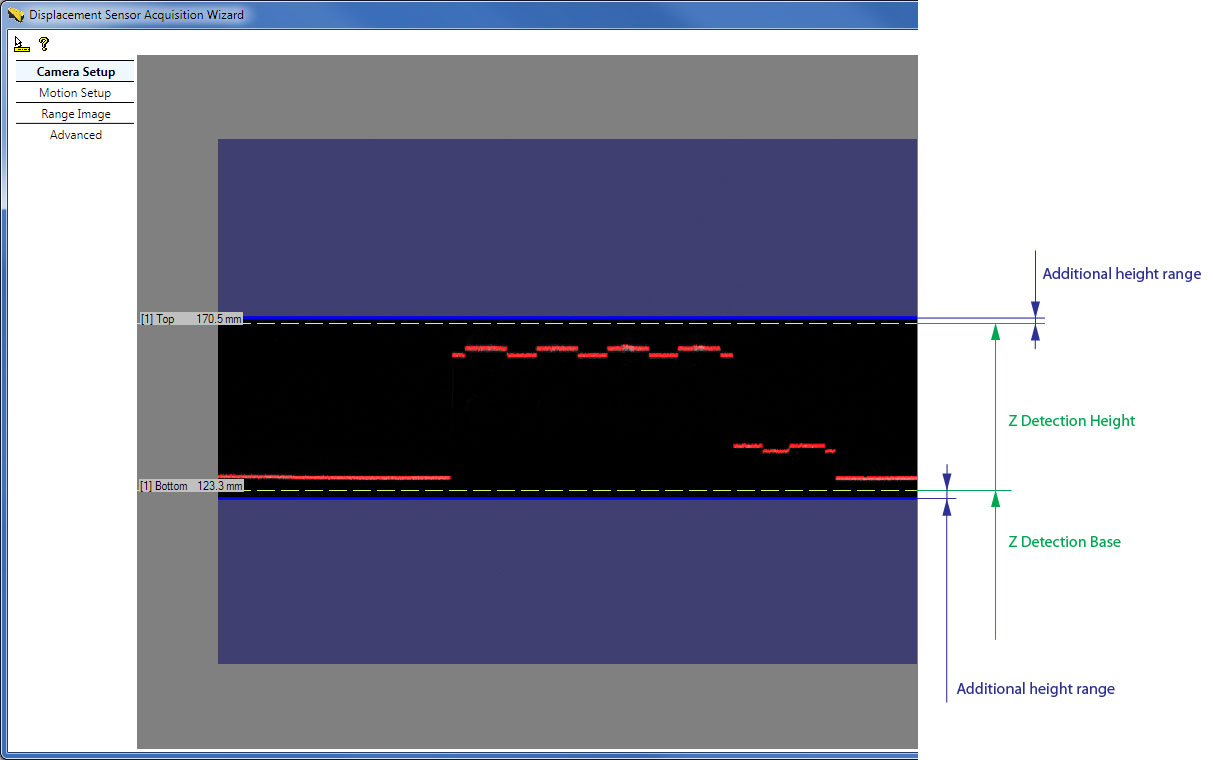Reselect the Camera Setup tab
Viewport: 1213px width, 760px height.
(x=75, y=71)
